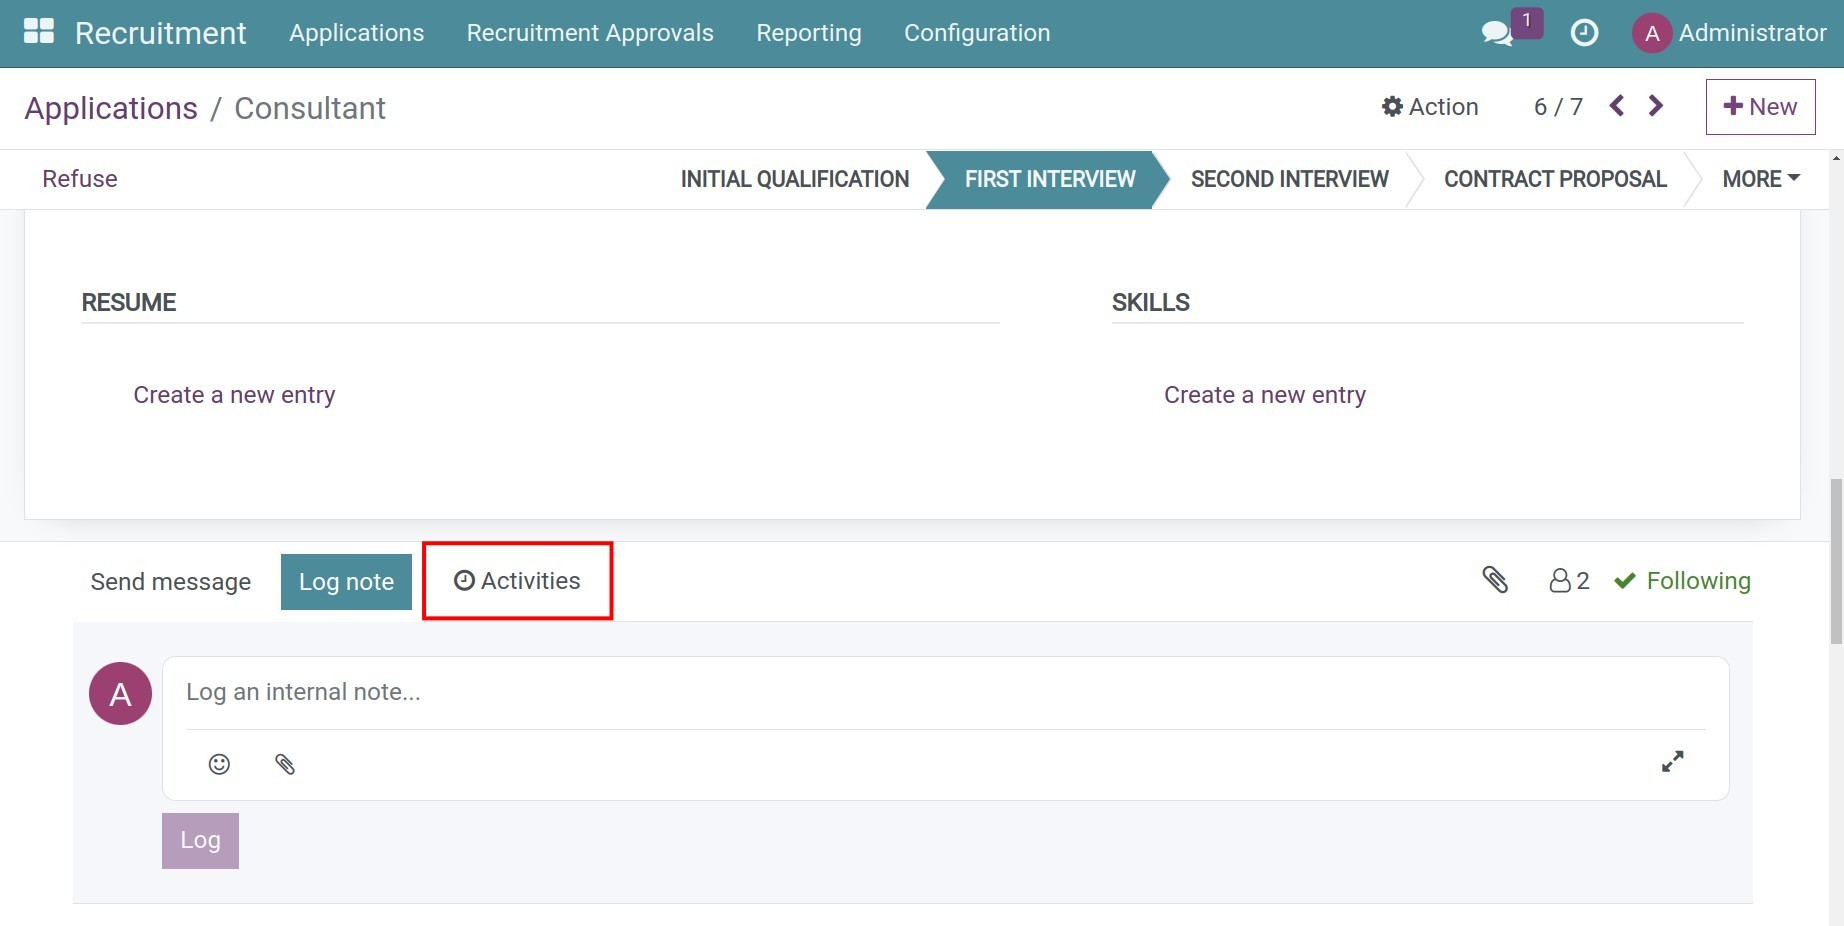Expand the note composer to full editor
Image resolution: width=1844 pixels, height=926 pixels.
click(x=1672, y=762)
